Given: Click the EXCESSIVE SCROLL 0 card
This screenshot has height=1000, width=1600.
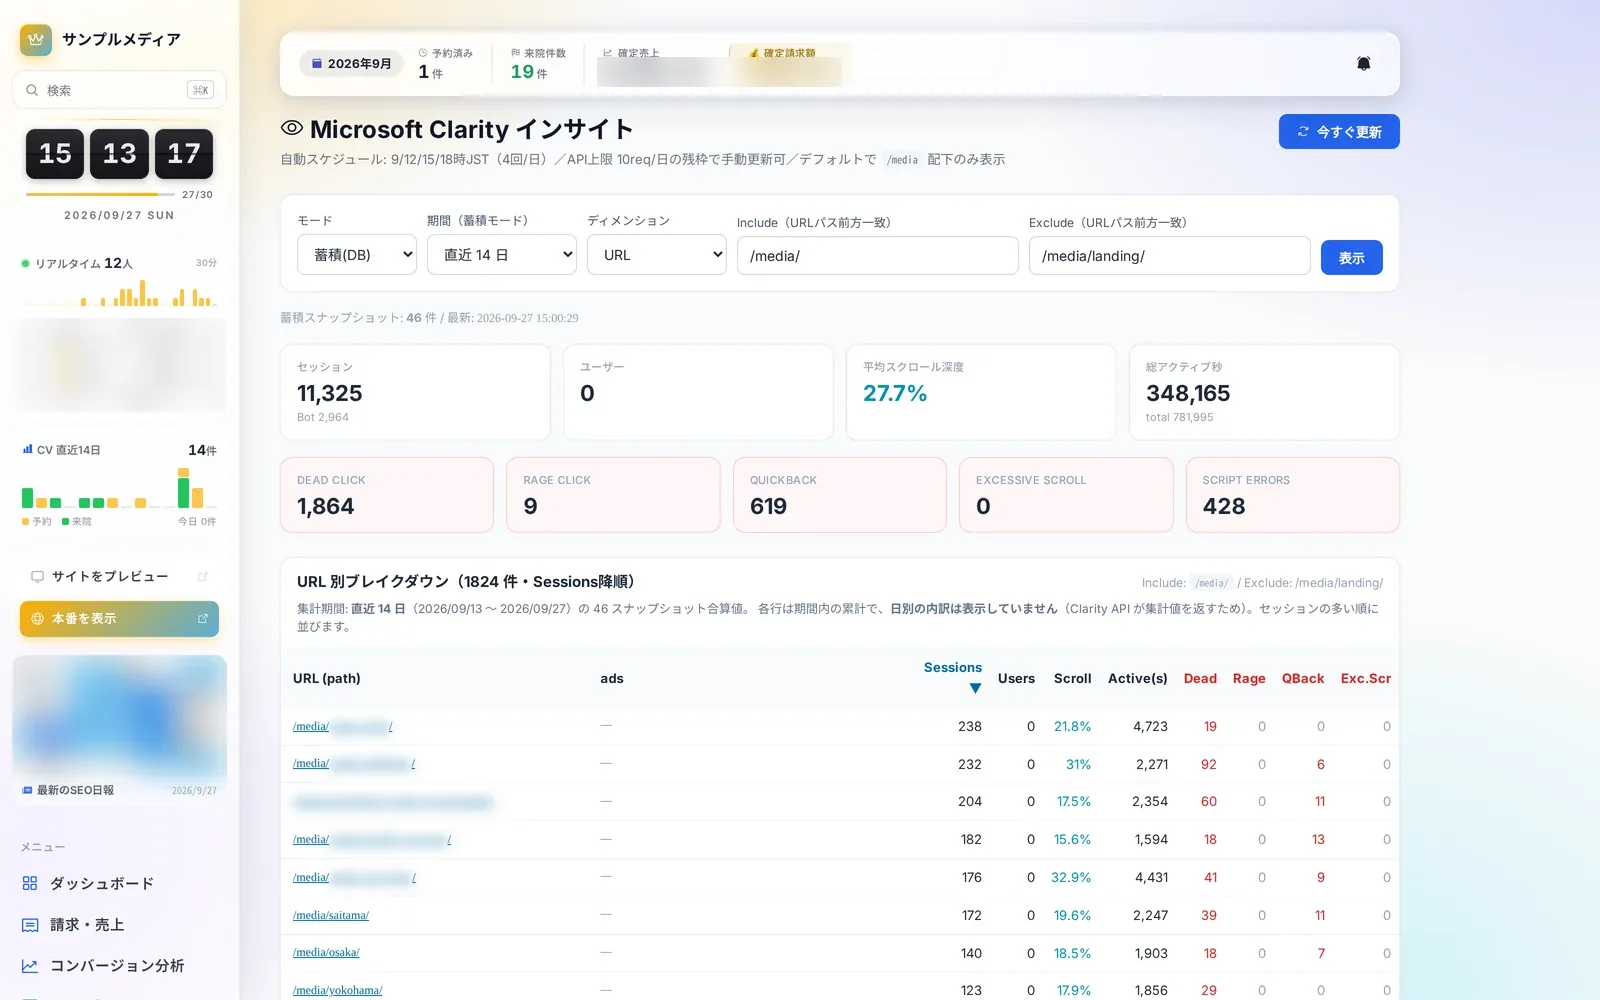Looking at the screenshot, I should coord(1066,495).
